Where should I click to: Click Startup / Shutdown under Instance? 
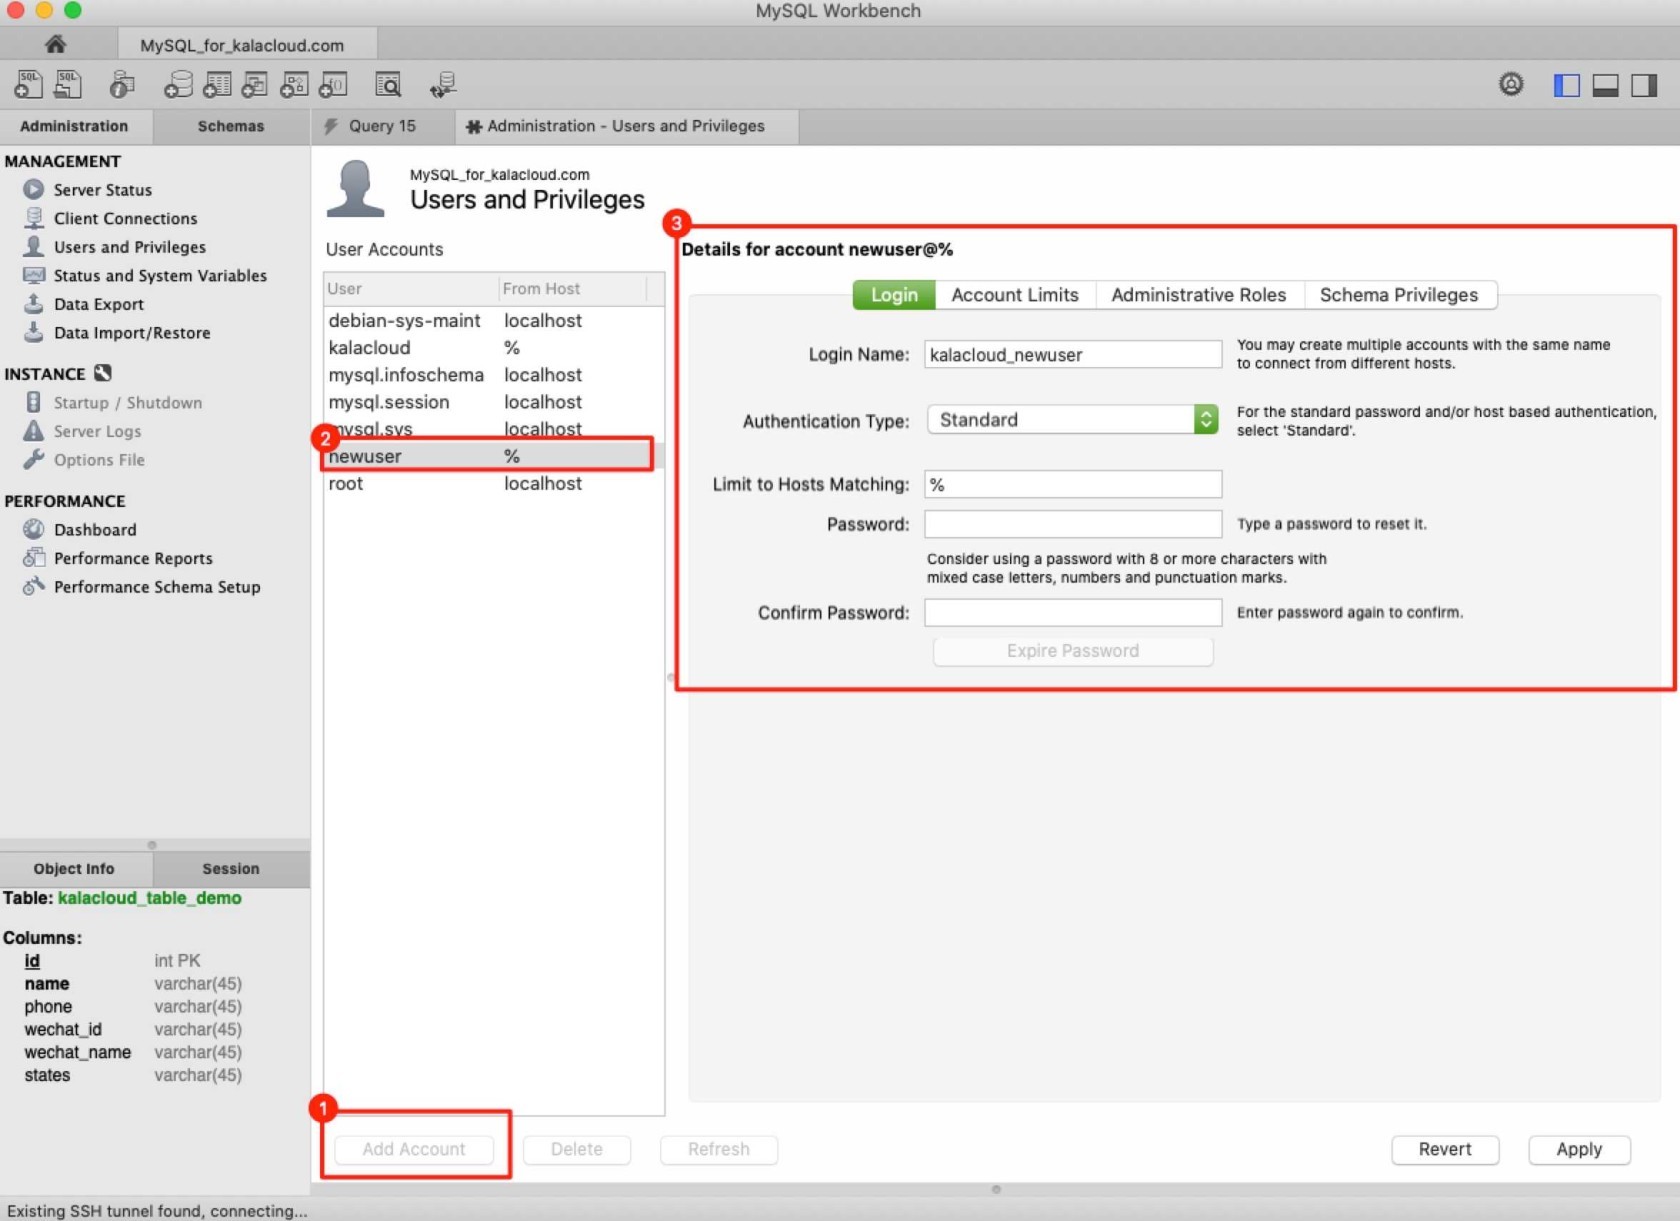pos(127,402)
